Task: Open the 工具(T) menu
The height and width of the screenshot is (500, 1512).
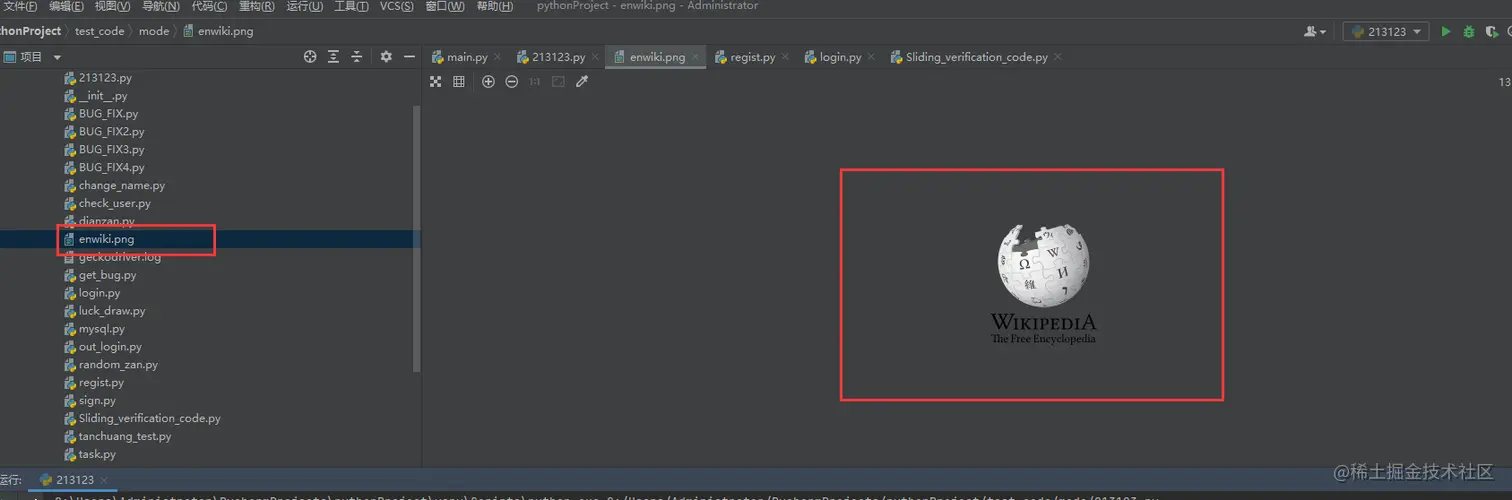Action: click(351, 6)
